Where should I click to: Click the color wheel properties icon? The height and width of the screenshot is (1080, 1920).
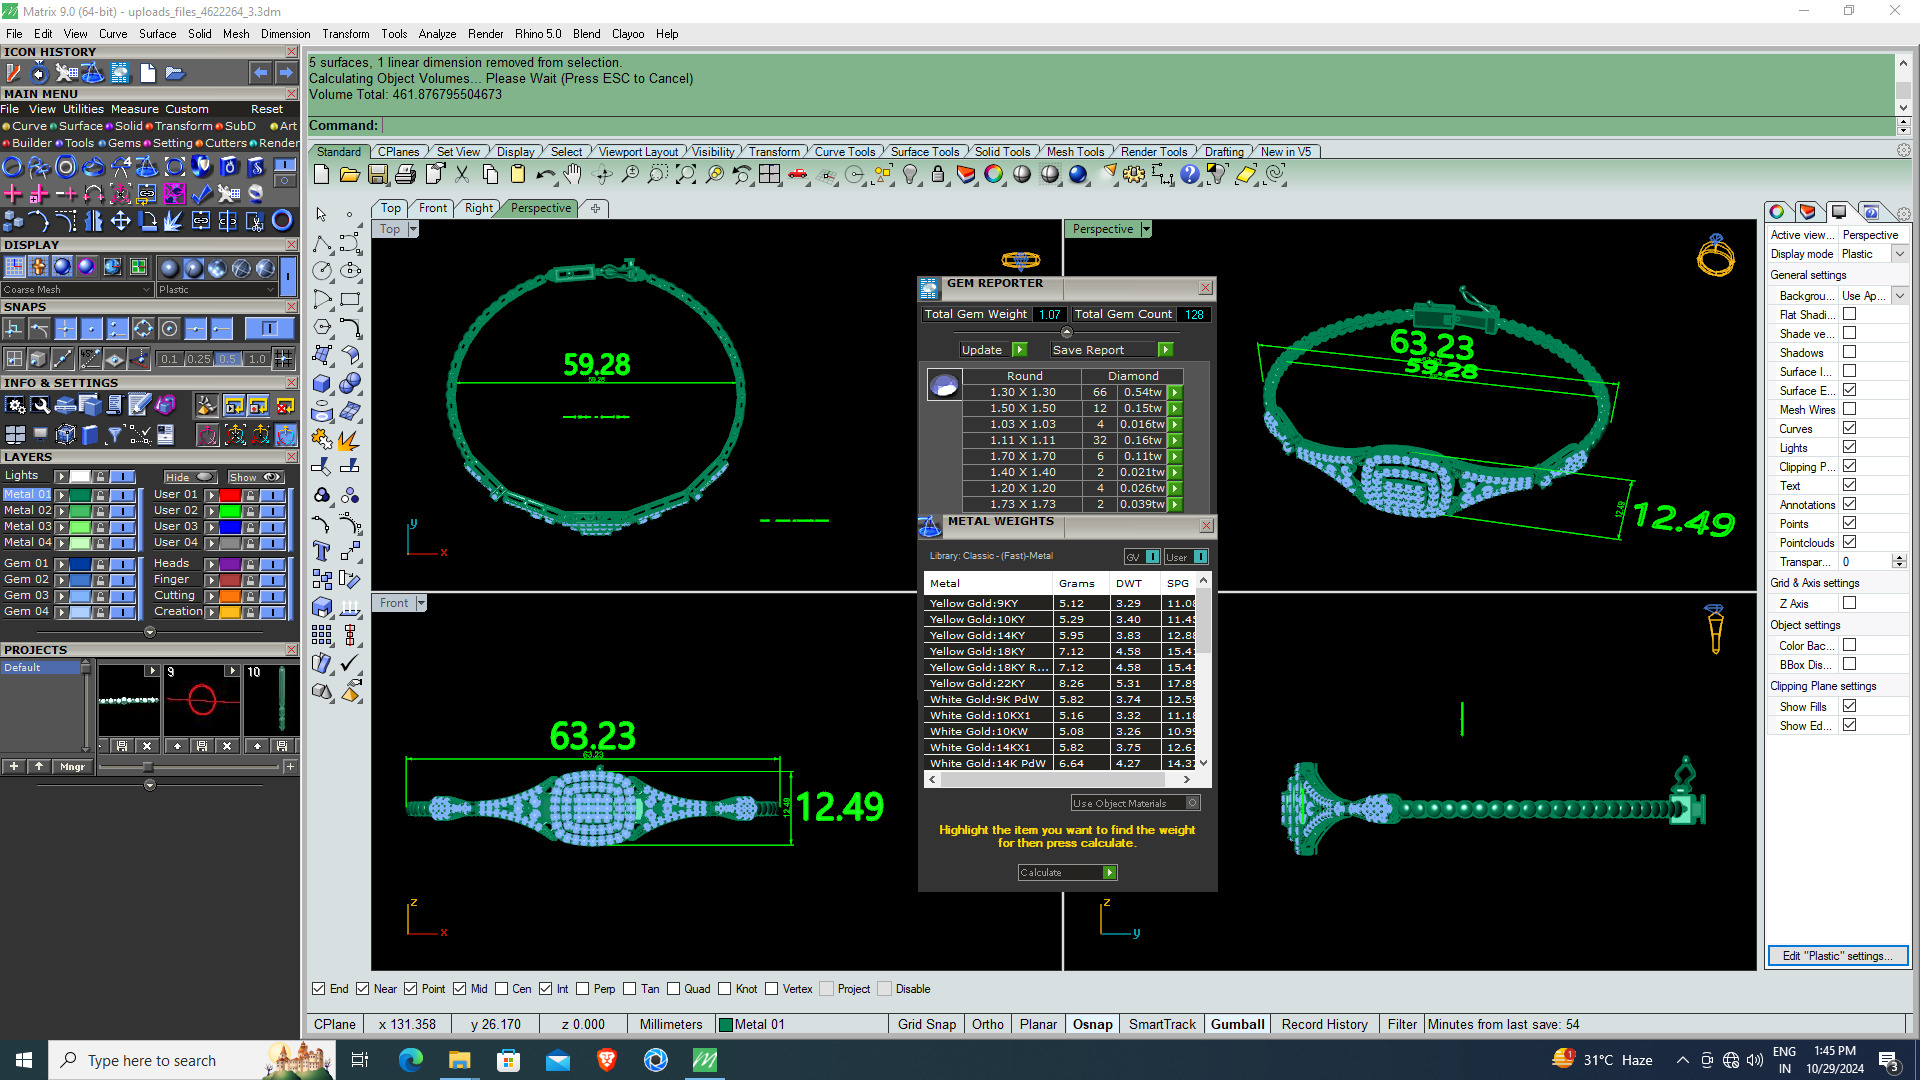click(993, 174)
